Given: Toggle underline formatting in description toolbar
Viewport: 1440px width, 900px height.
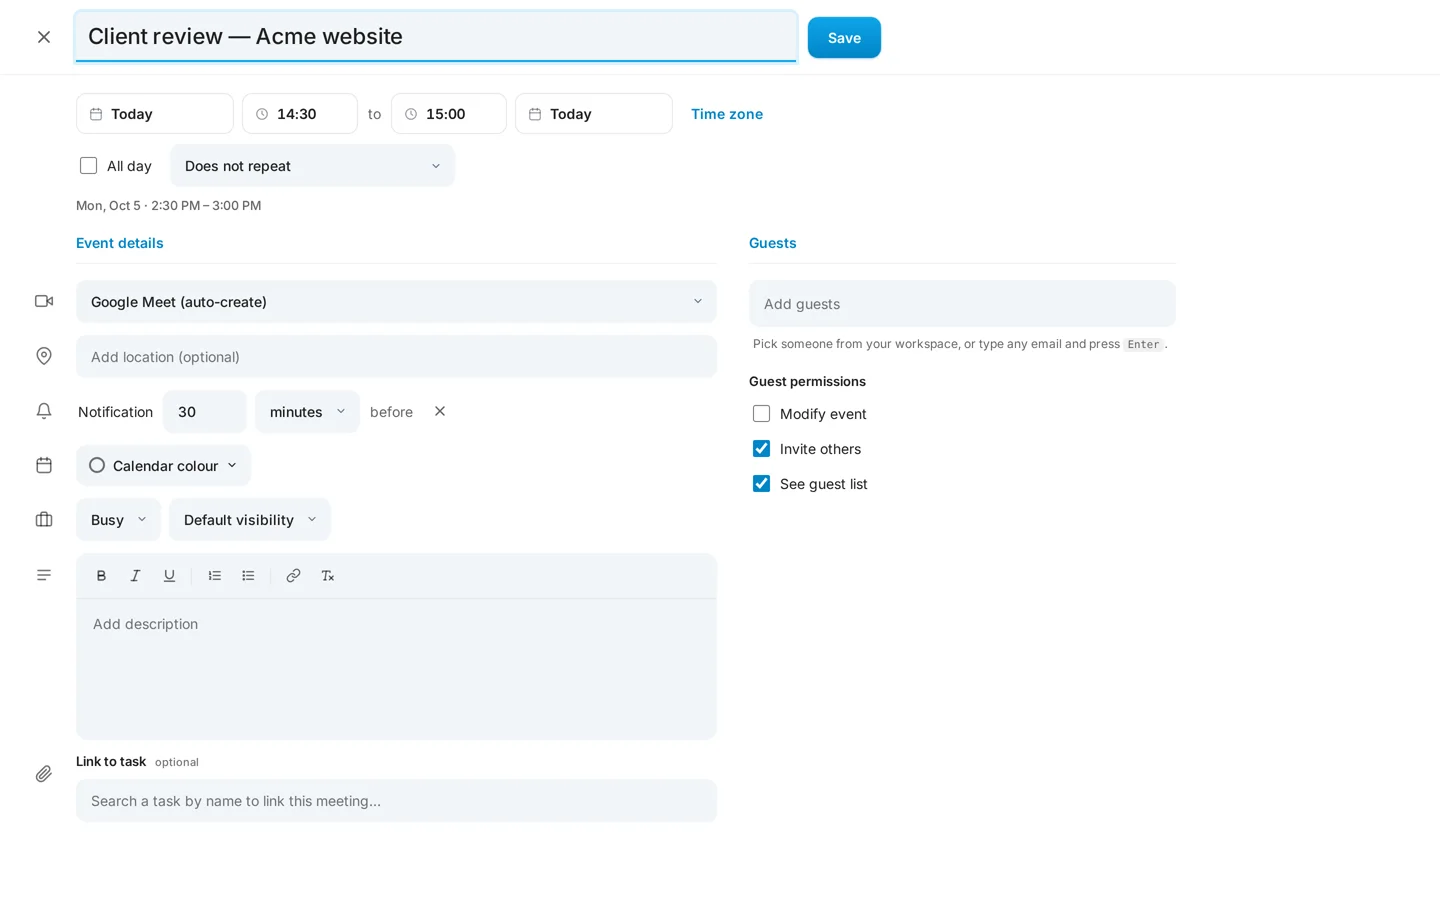Looking at the screenshot, I should tap(169, 576).
